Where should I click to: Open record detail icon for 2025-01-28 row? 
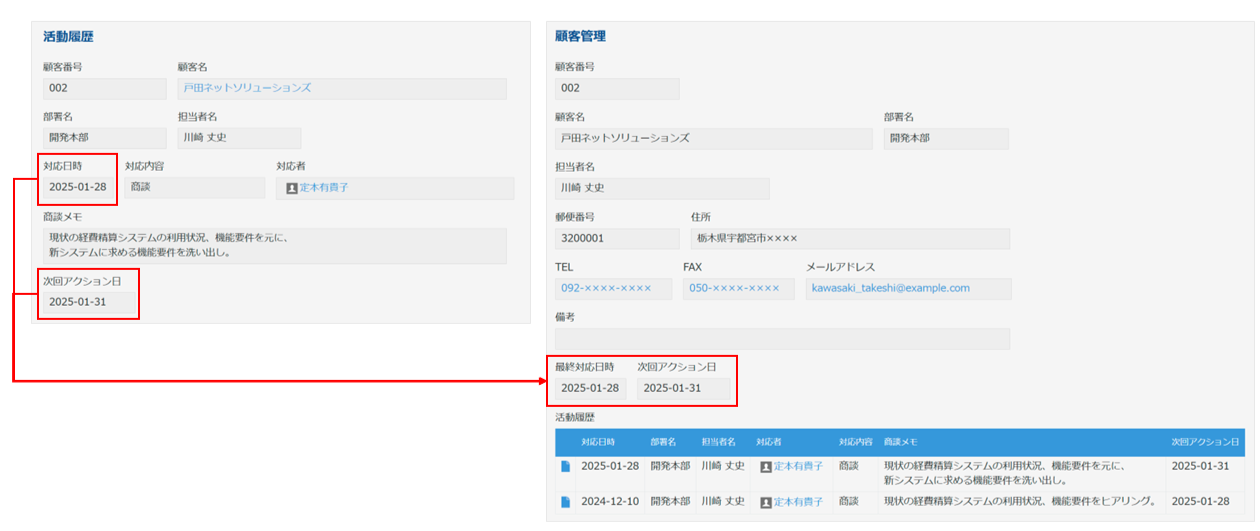coord(566,466)
